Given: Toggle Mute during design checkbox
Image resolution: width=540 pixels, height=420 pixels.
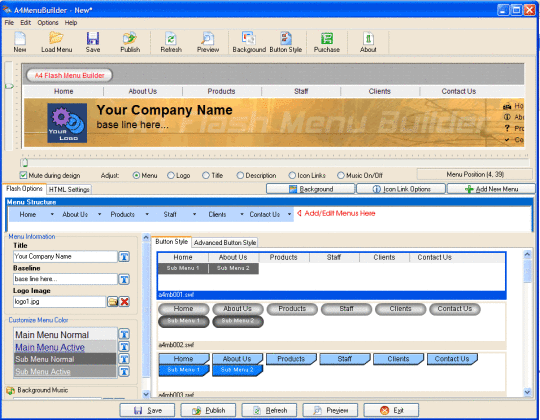Looking at the screenshot, I should [x=23, y=175].
